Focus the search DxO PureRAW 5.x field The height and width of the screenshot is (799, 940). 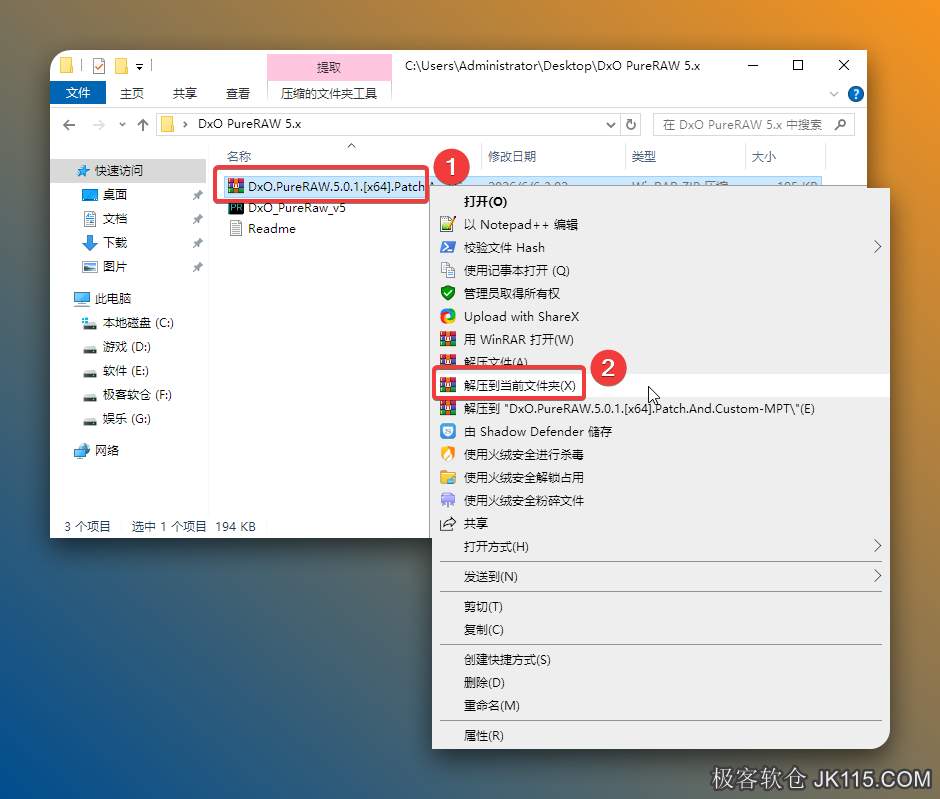pos(753,125)
